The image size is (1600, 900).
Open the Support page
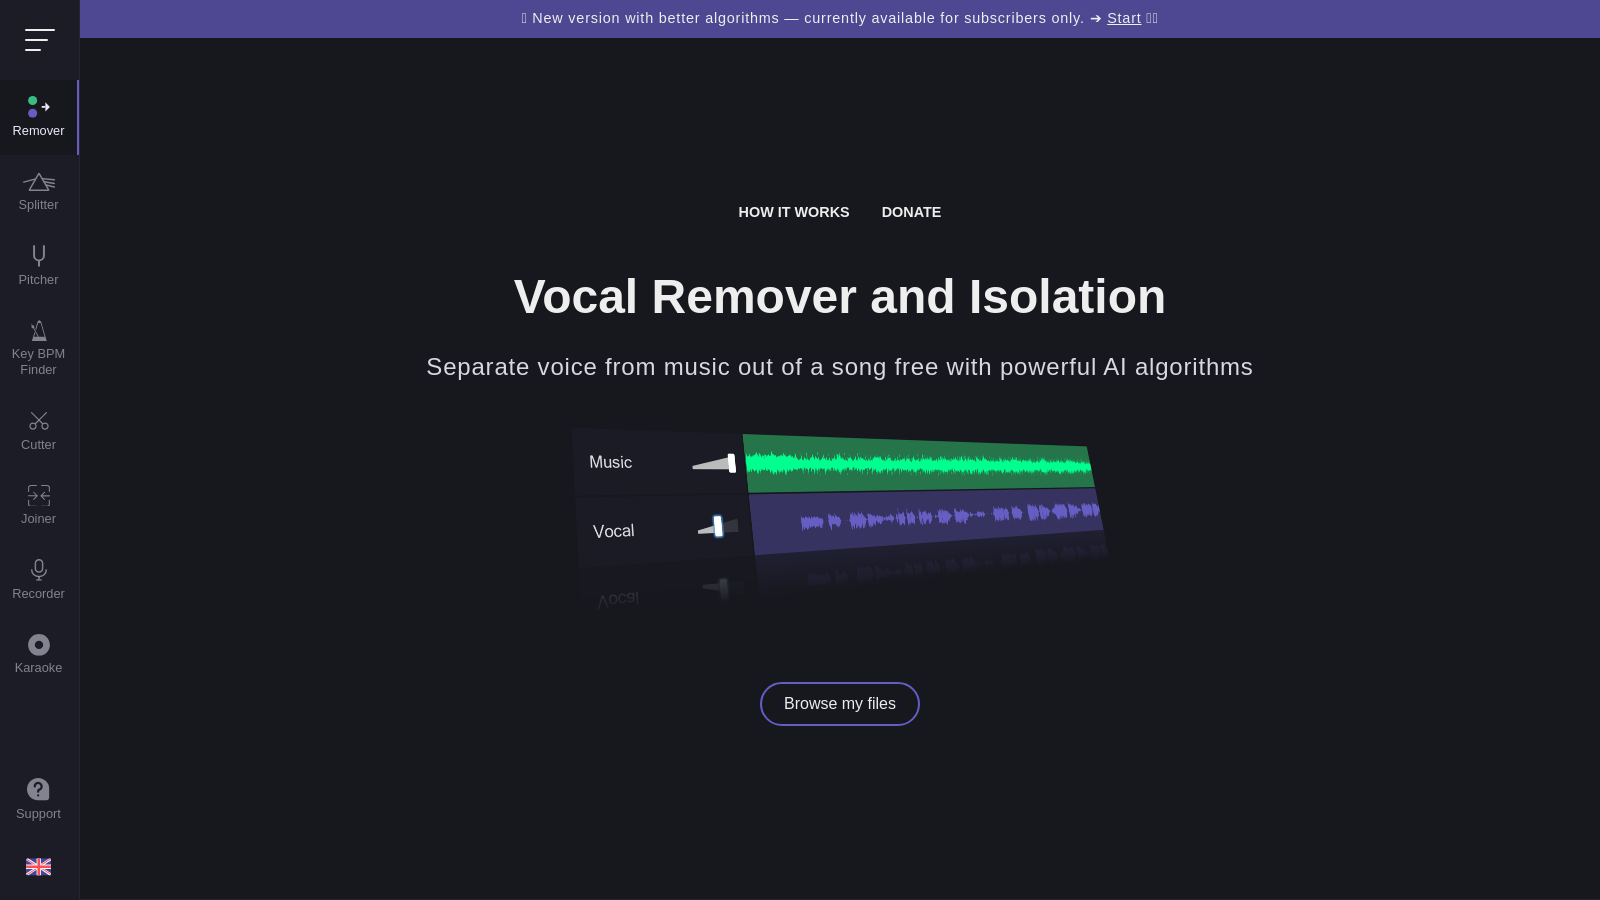(38, 799)
